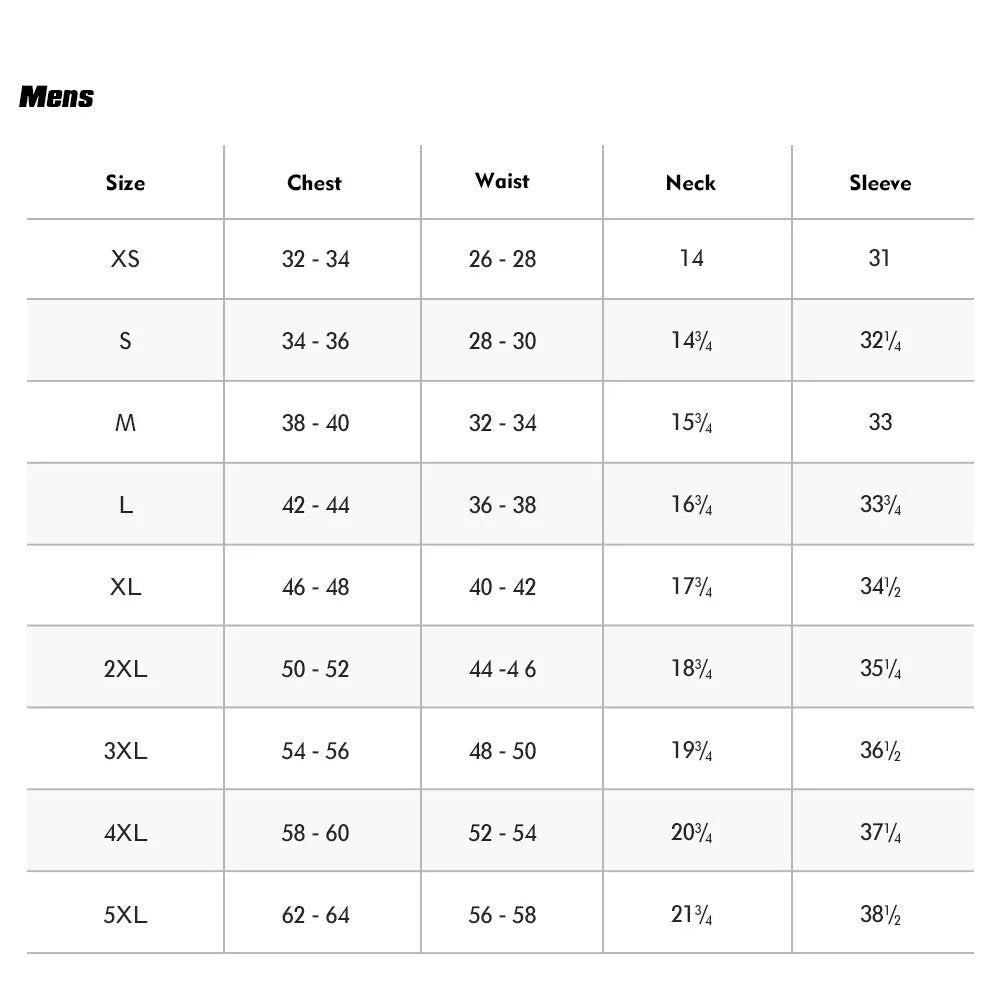Click the 5XL size row label
This screenshot has height=1000, width=1000.
click(x=125, y=915)
